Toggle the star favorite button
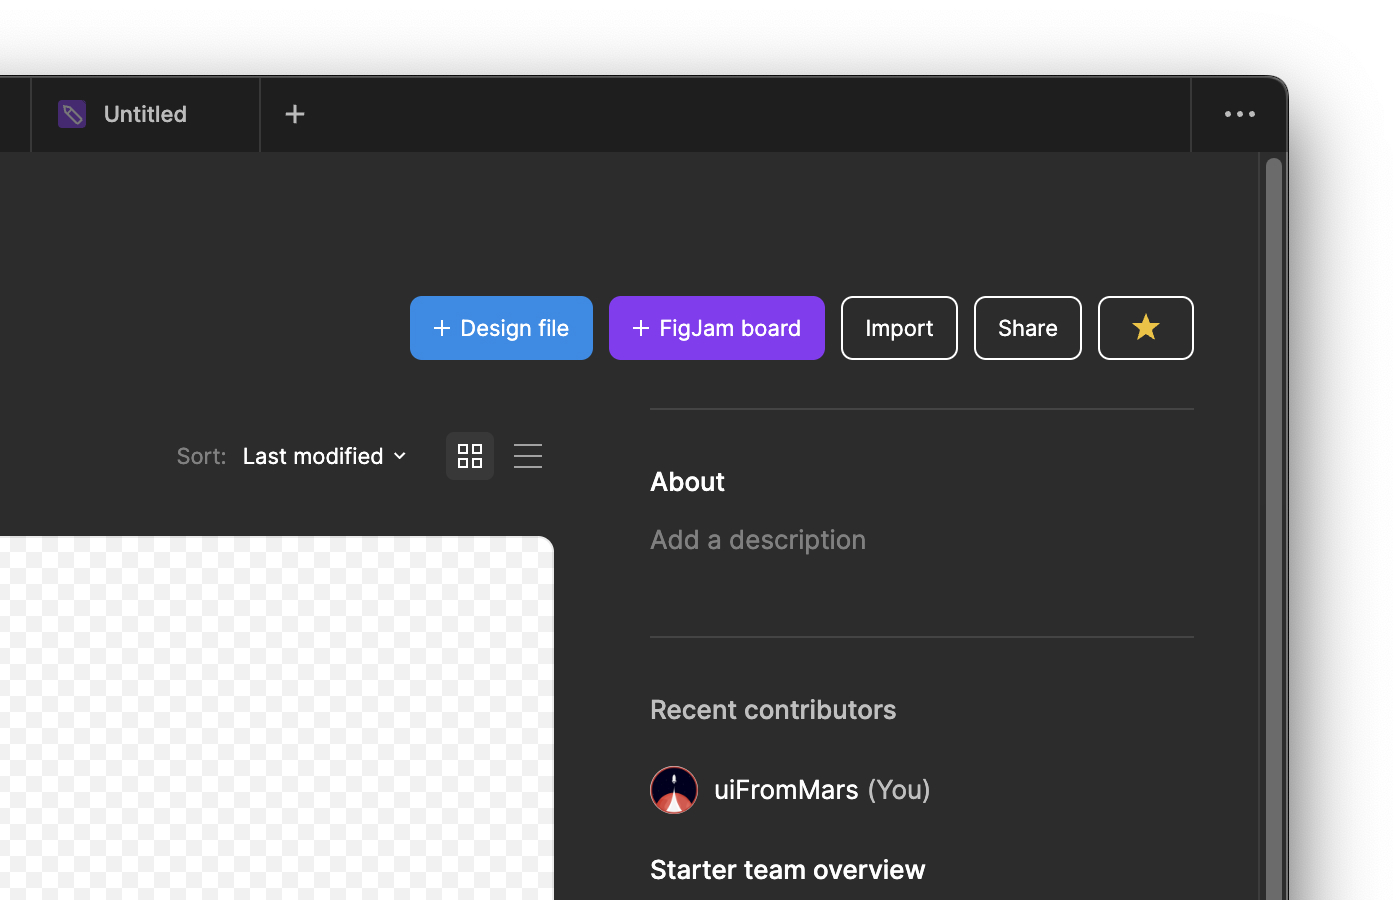 click(1146, 328)
